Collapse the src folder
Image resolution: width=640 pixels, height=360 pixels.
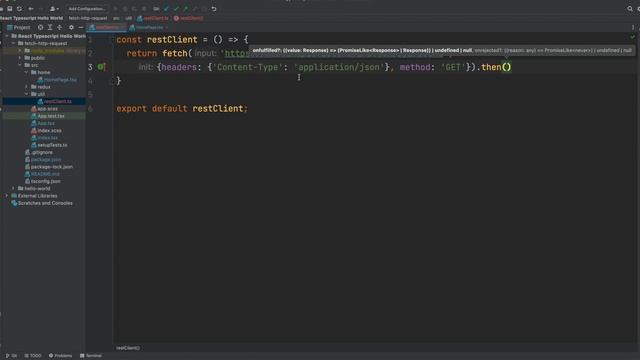pos(20,65)
